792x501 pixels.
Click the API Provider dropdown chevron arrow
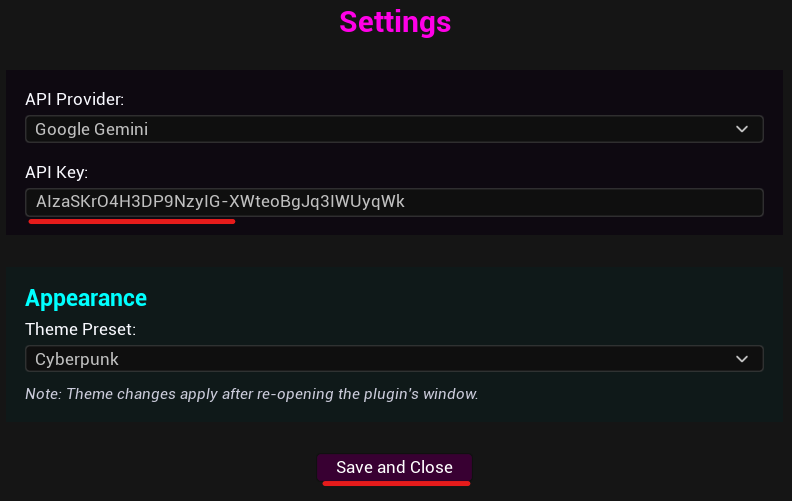tap(741, 129)
